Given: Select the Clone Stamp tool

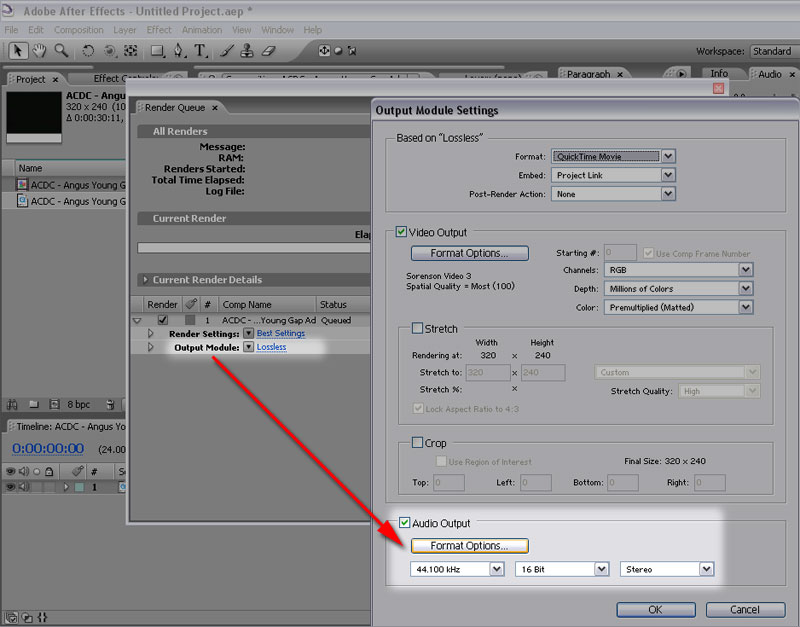Looking at the screenshot, I should pyautogui.click(x=247, y=51).
